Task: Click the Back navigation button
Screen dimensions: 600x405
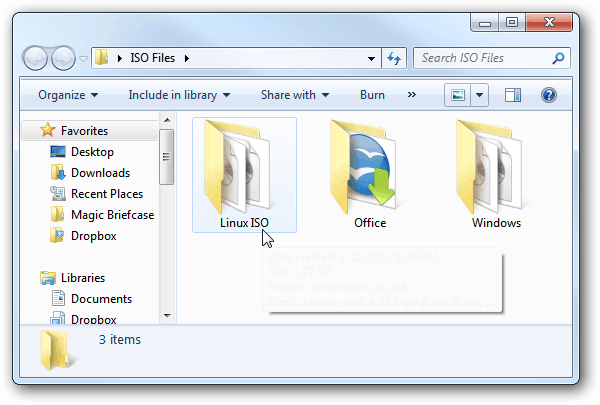Action: click(x=35, y=58)
